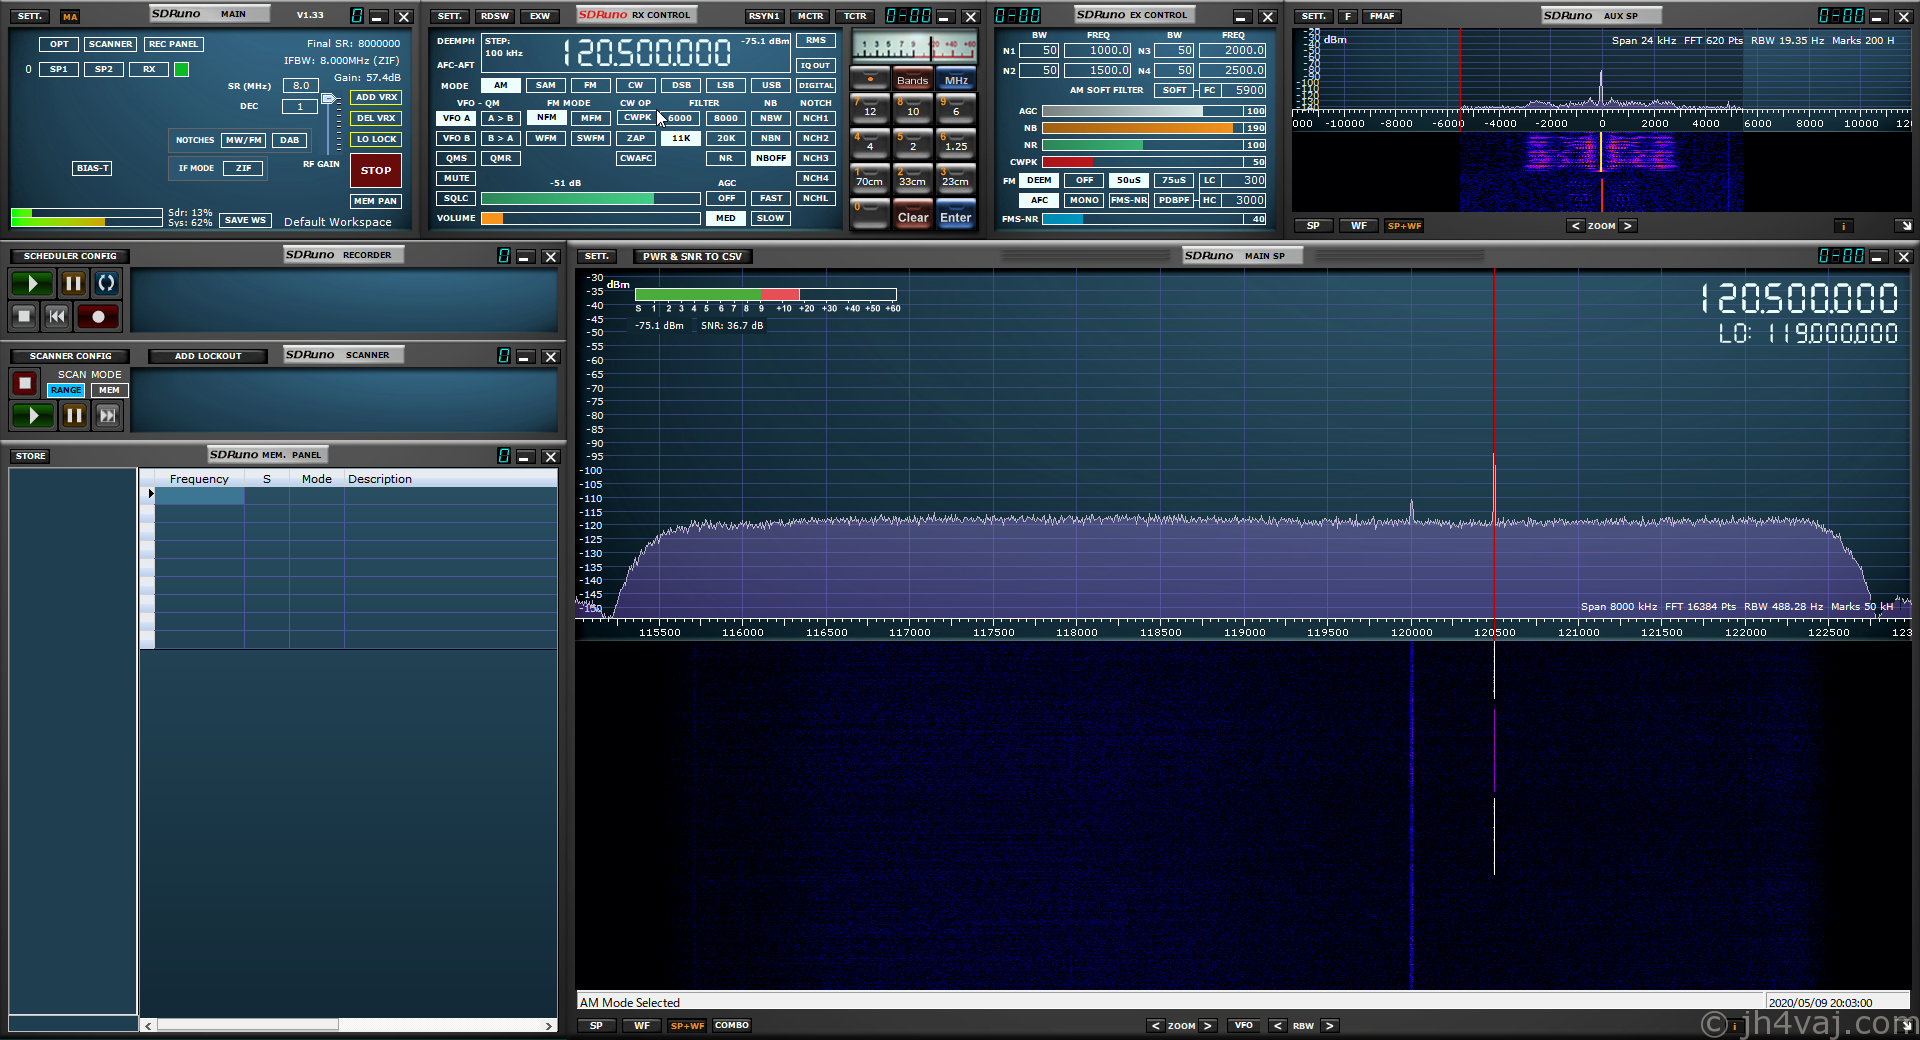The width and height of the screenshot is (1920, 1040).
Task: Click STORE in memory panel
Action: (x=30, y=456)
